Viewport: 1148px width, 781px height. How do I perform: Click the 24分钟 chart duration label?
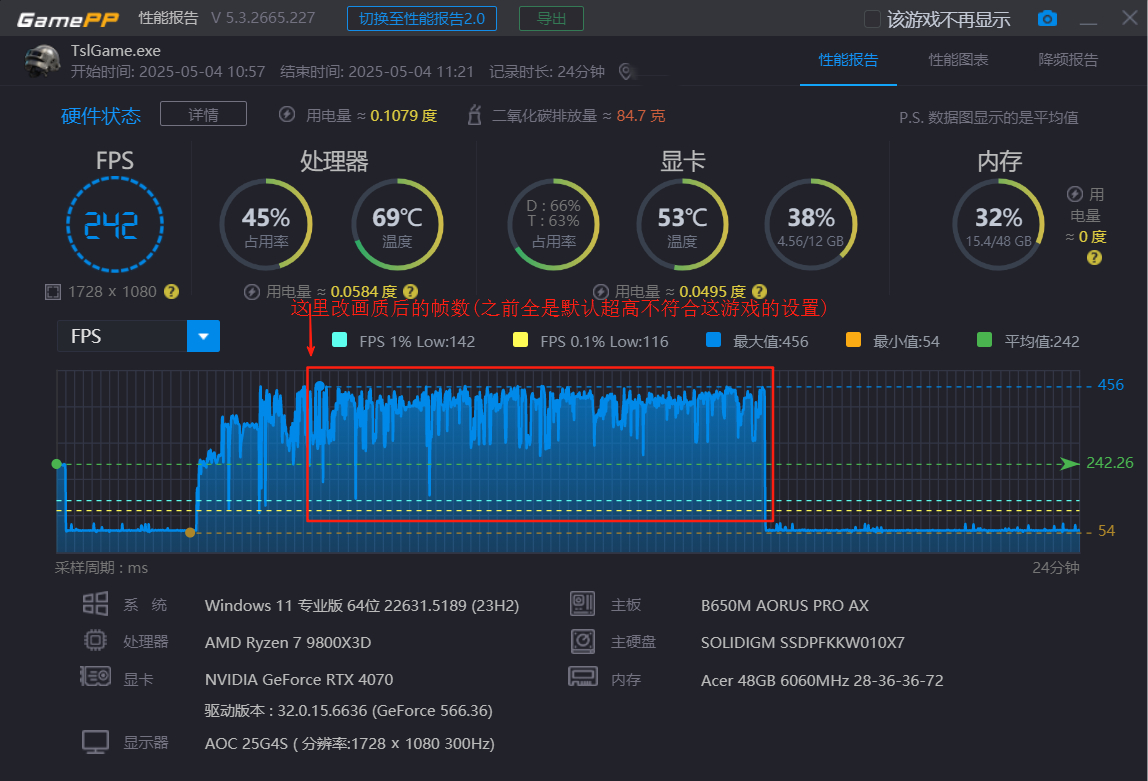(1056, 568)
